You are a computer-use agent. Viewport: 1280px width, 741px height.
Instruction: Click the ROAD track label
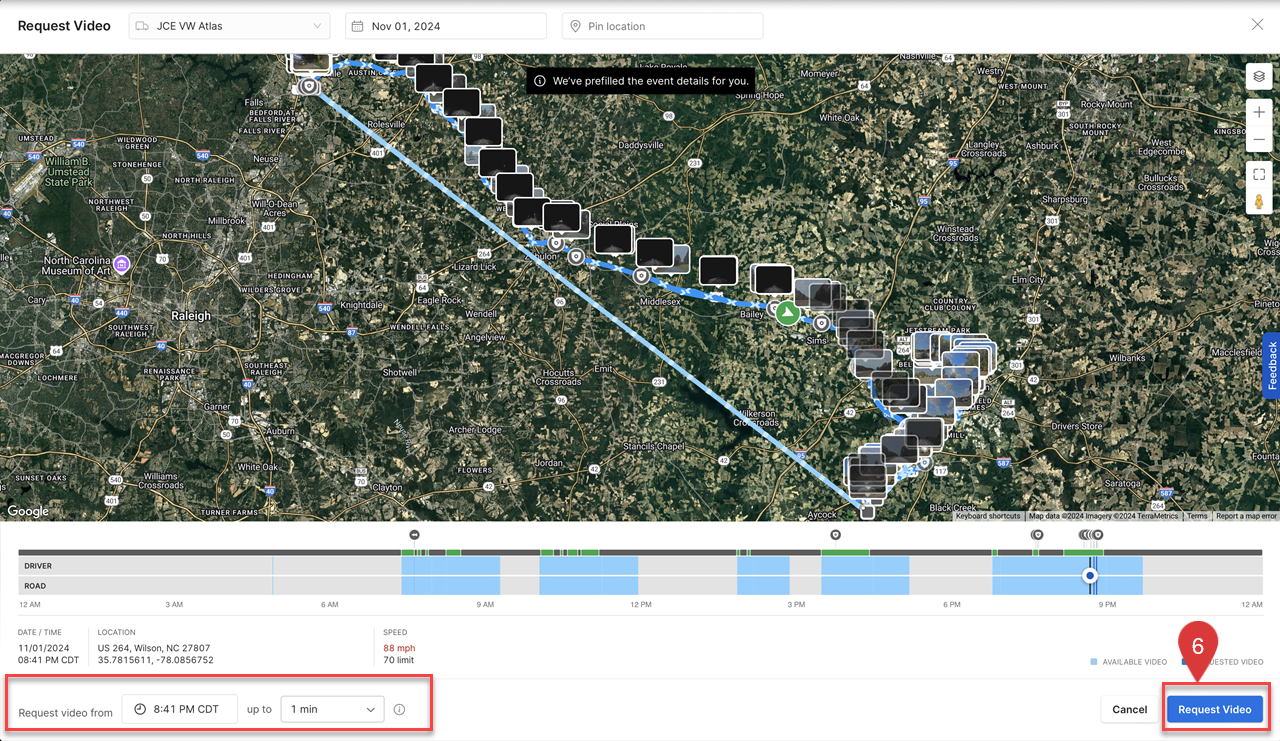tap(35, 586)
